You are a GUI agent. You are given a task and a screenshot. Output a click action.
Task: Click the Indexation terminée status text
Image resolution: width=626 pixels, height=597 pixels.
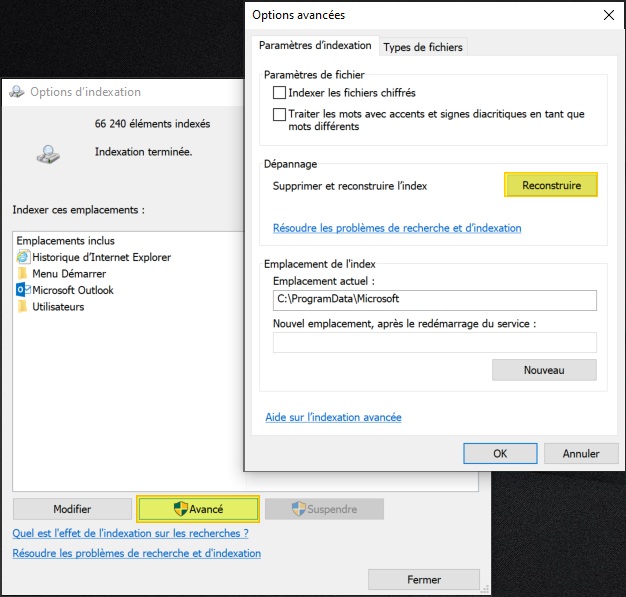(143, 152)
